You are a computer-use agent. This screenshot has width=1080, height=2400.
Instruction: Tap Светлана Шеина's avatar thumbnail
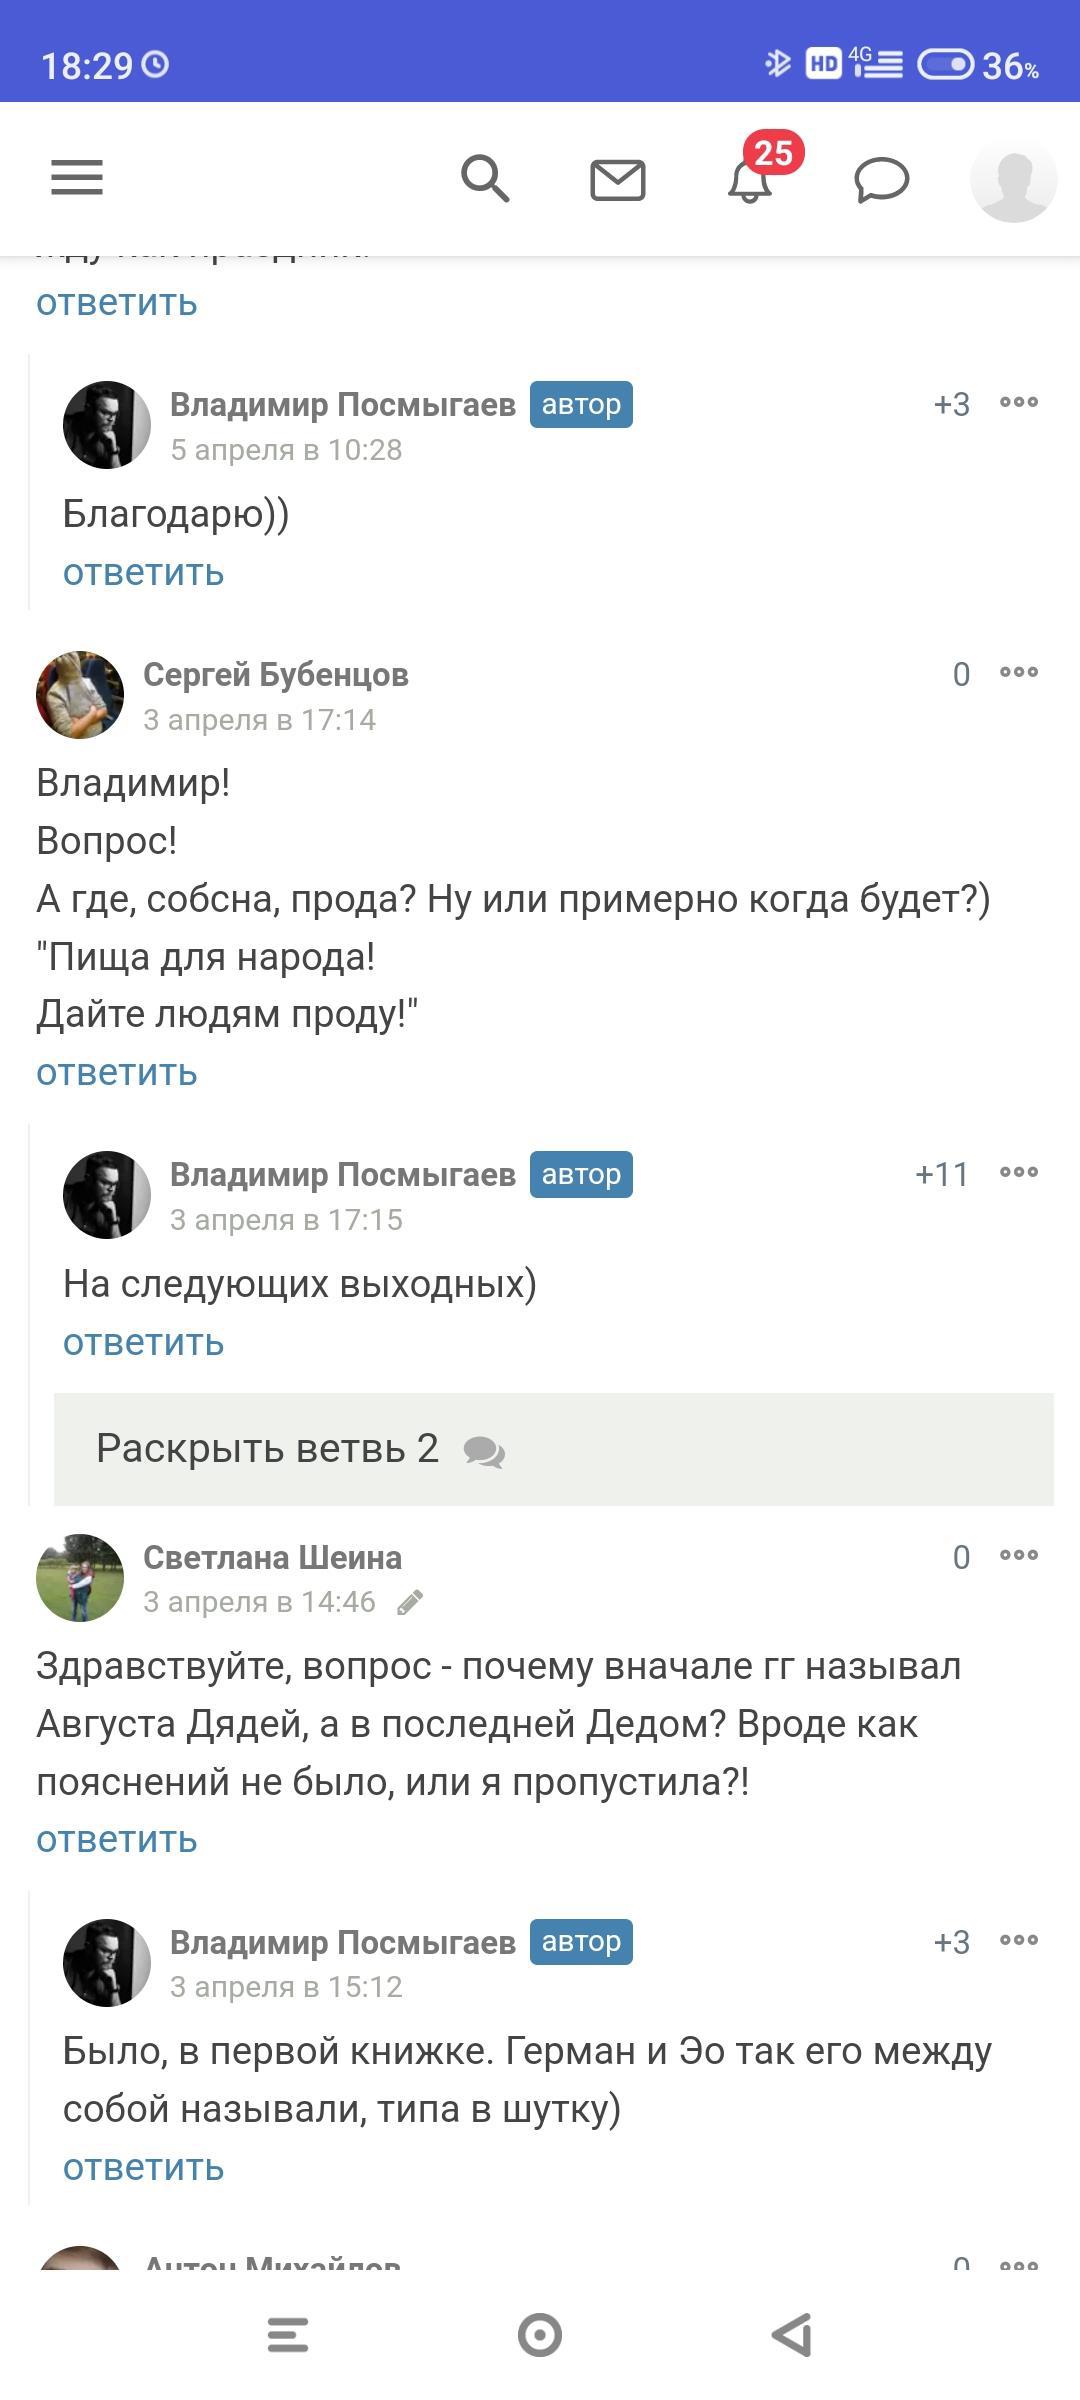80,1578
